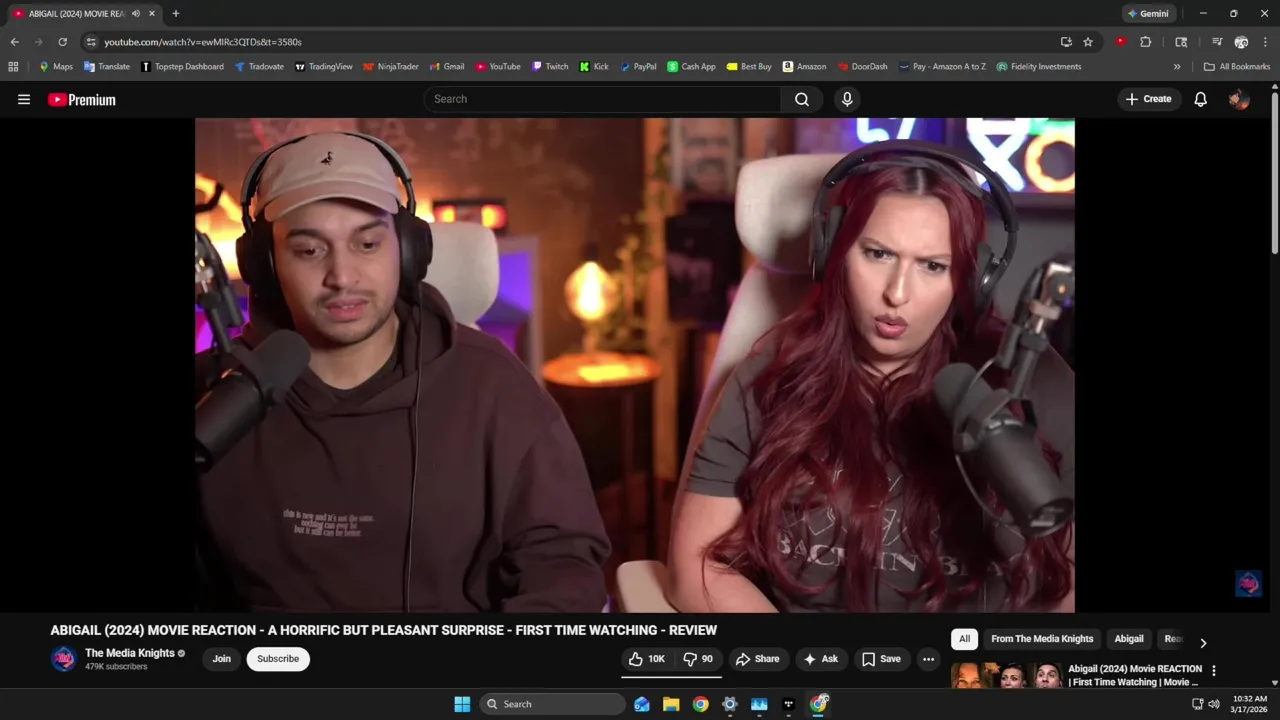Open more options for the Abigail recommended video
Screen dimensions: 1280x720
tap(1214, 671)
